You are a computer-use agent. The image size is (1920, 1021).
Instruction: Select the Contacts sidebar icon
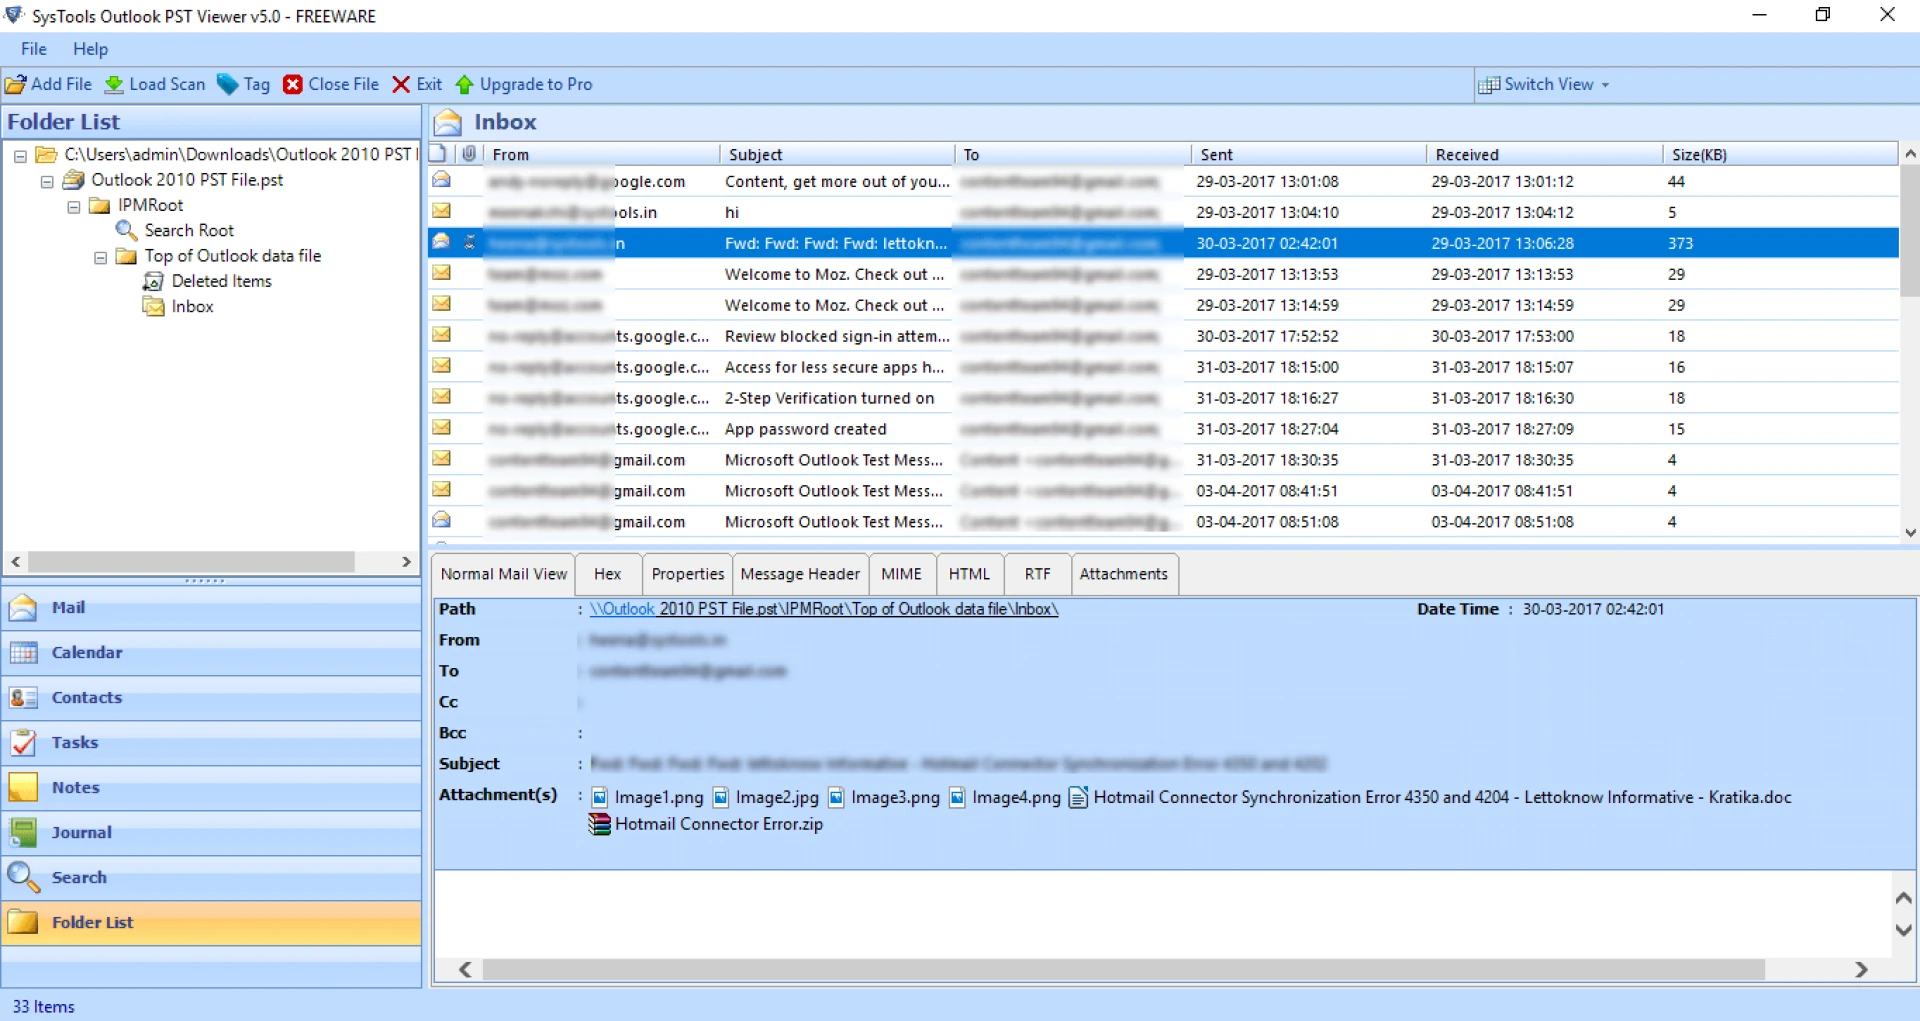point(23,697)
